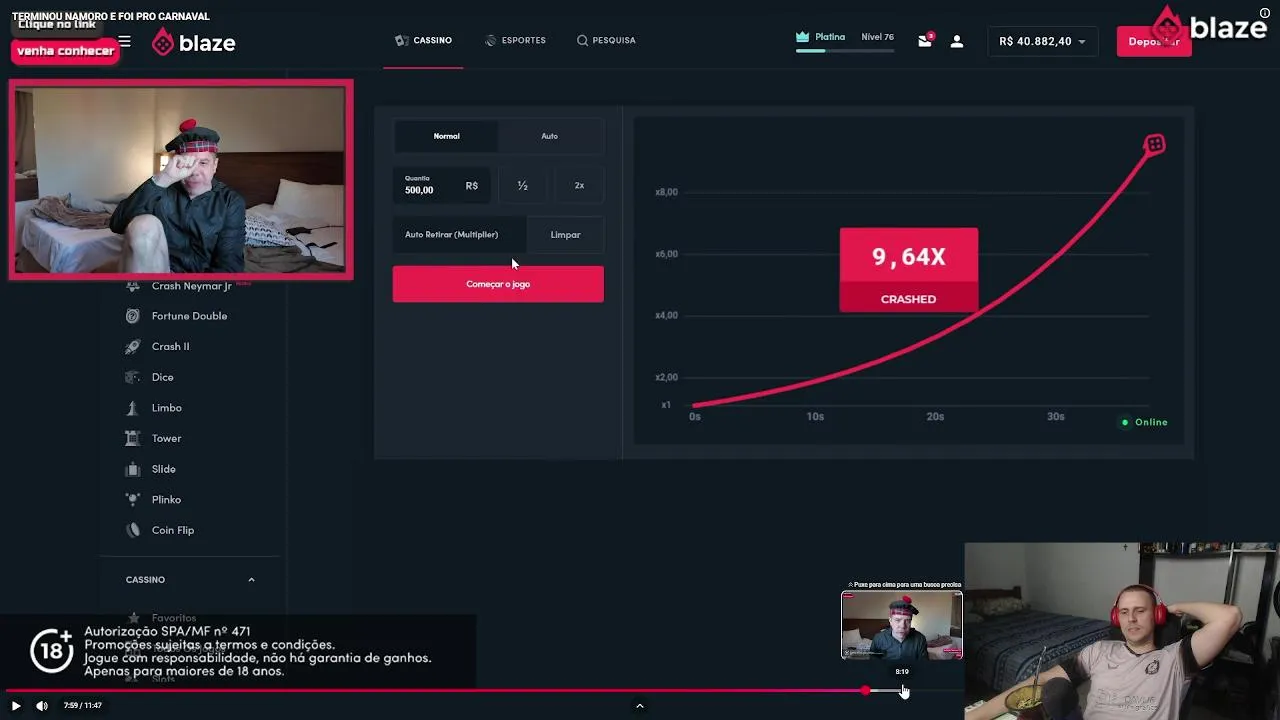Click the Coin Flip icon
Image resolution: width=1280 pixels, height=720 pixels.
point(132,530)
